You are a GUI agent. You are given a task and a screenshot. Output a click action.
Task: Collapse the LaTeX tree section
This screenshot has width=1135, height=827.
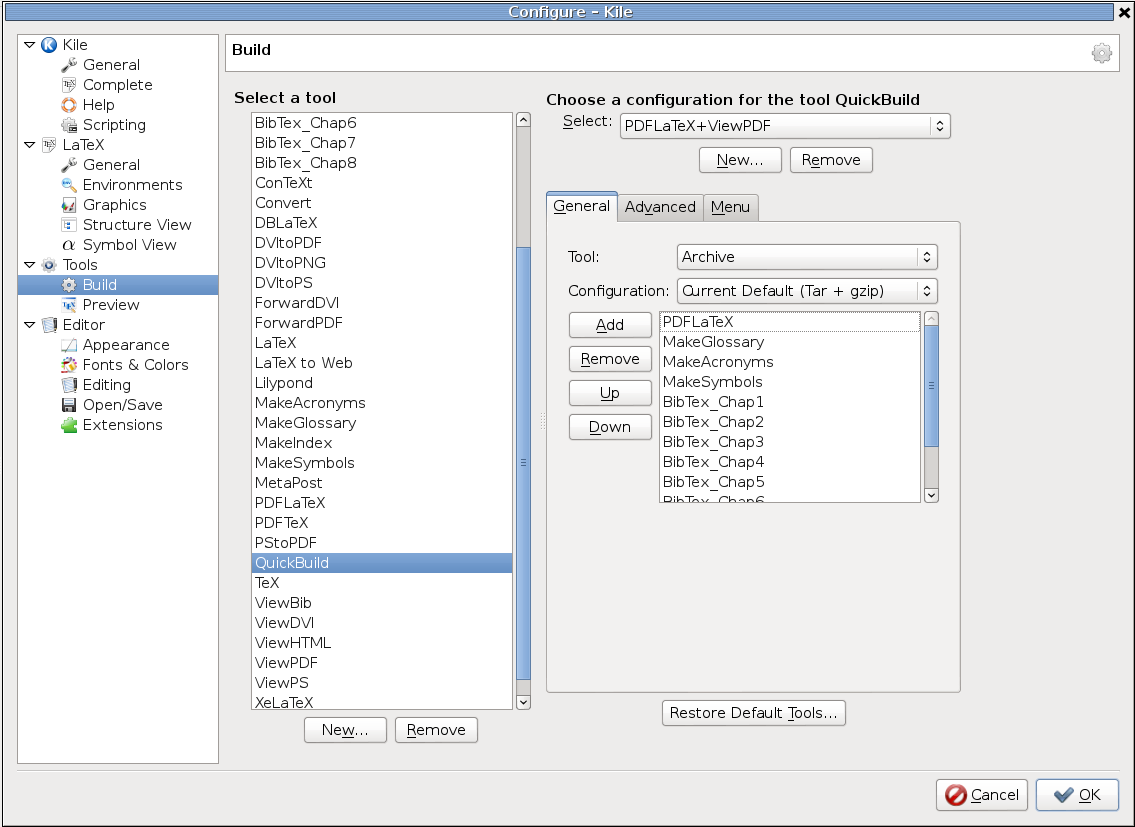pos(30,145)
